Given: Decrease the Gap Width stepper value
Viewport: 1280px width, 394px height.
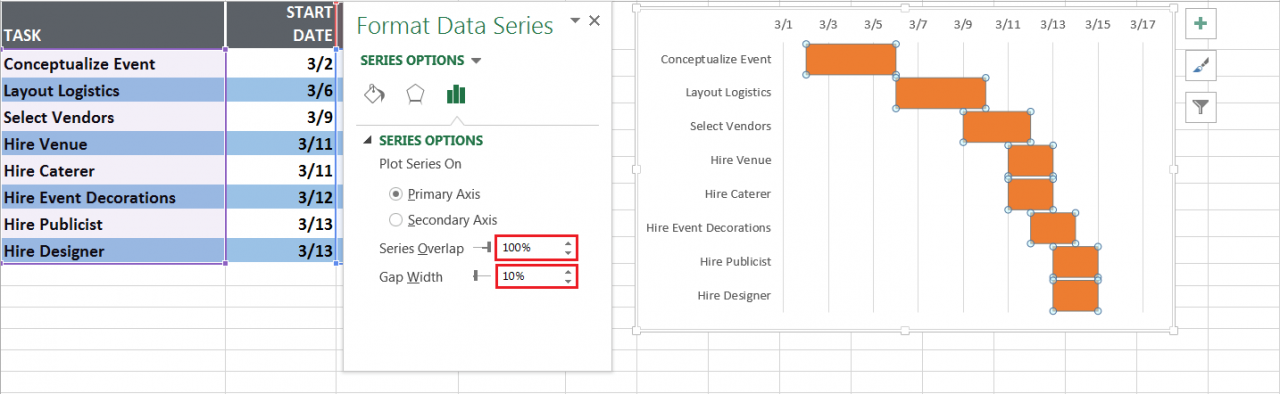Looking at the screenshot, I should (569, 281).
